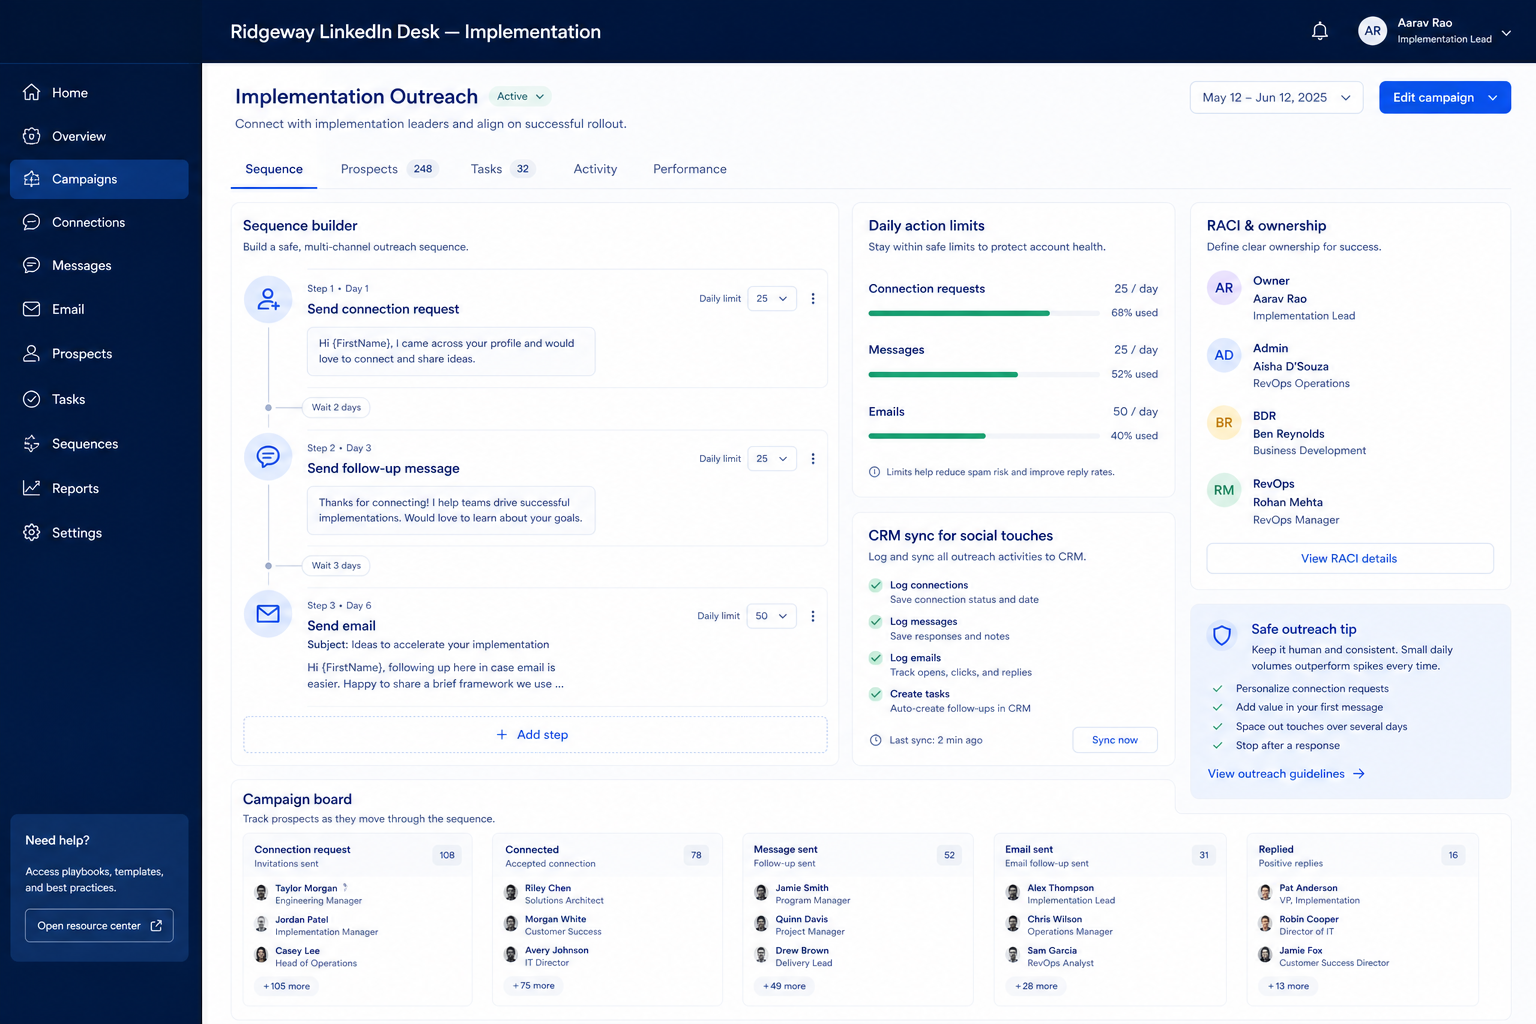This screenshot has height=1024, width=1536.
Task: Expand the Edit campaign button arrow
Action: tap(1493, 97)
